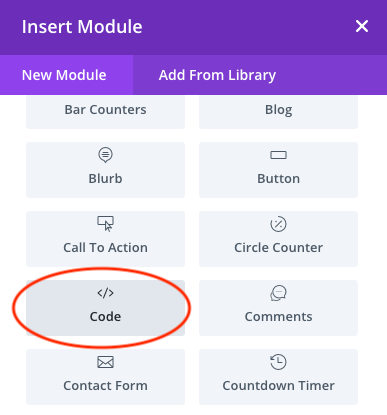Click the Blurb speech bubble icon
387x415 pixels.
105,155
